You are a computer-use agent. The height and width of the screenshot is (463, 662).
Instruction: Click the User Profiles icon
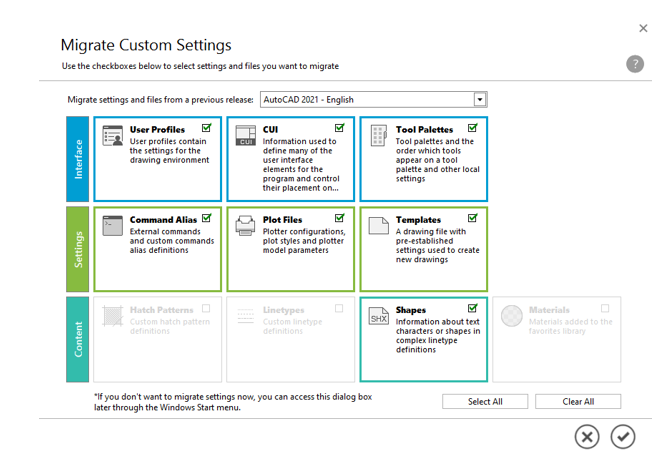(113, 136)
